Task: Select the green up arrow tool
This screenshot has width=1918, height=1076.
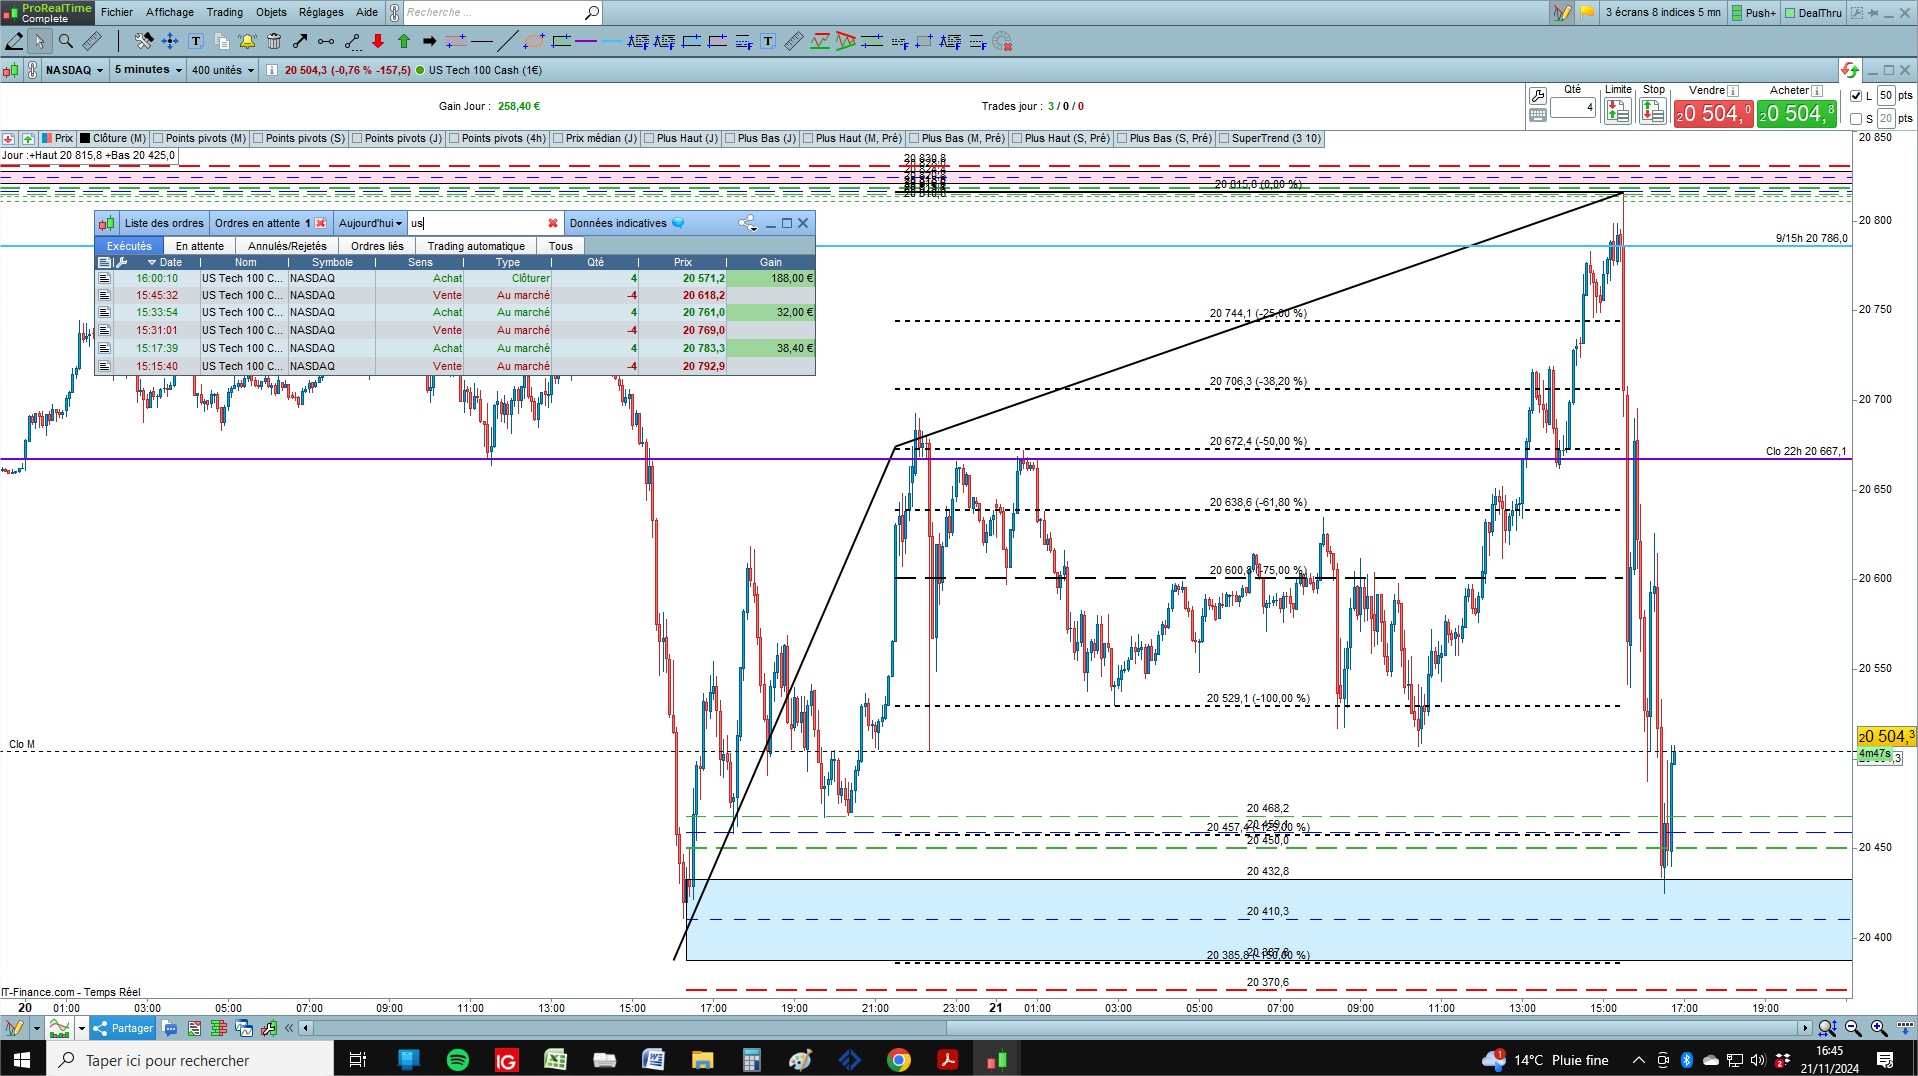Action: (404, 41)
